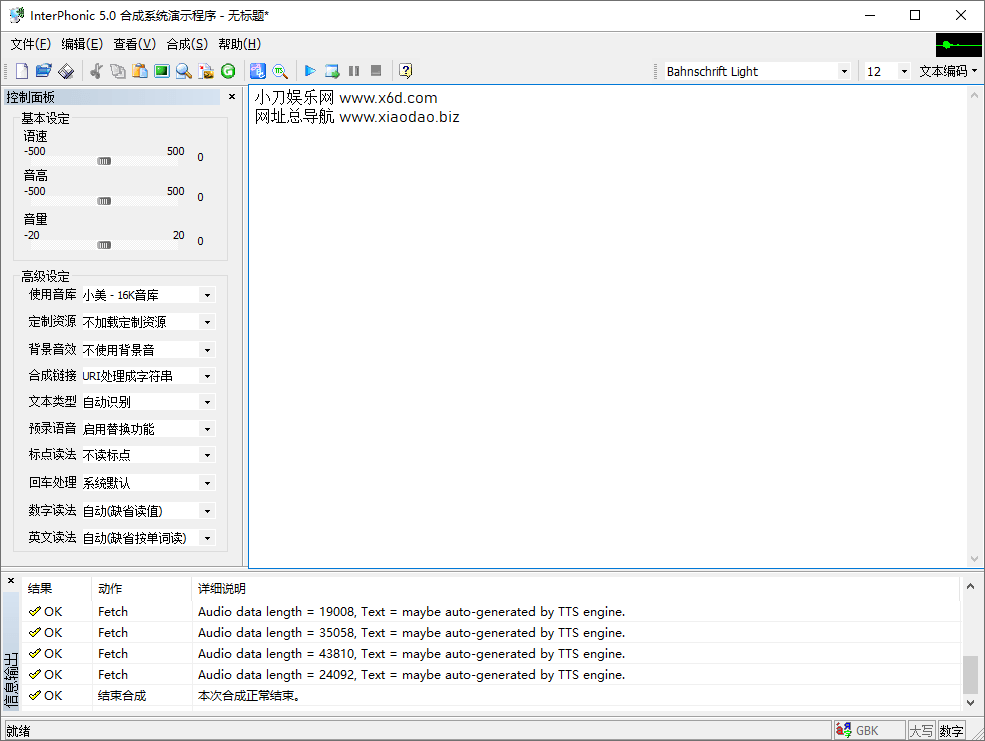
Task: Click the Paste clipboard icon
Action: point(140,71)
